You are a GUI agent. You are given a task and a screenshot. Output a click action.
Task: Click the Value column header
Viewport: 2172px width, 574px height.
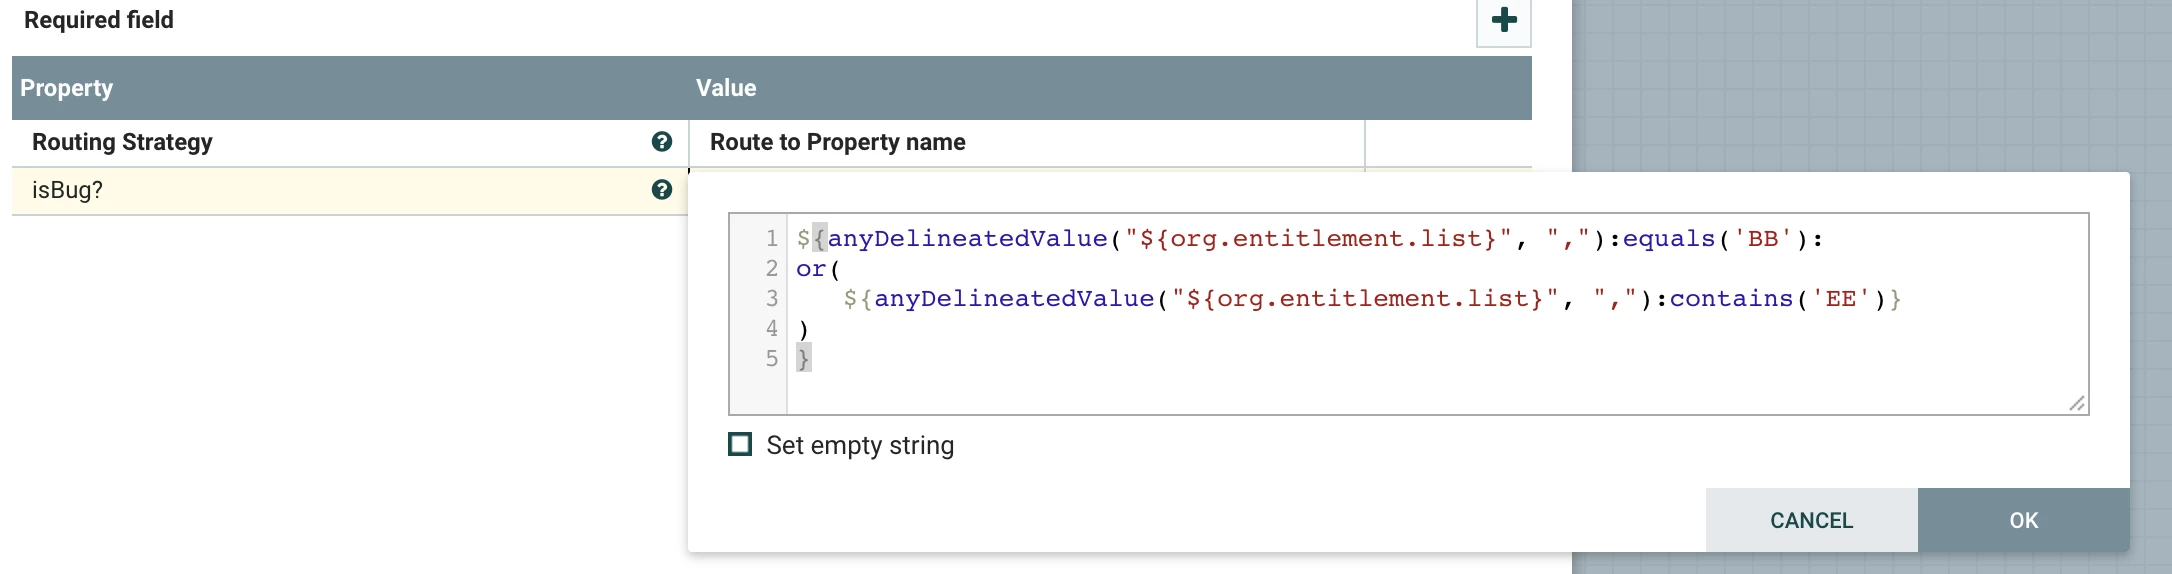[726, 88]
